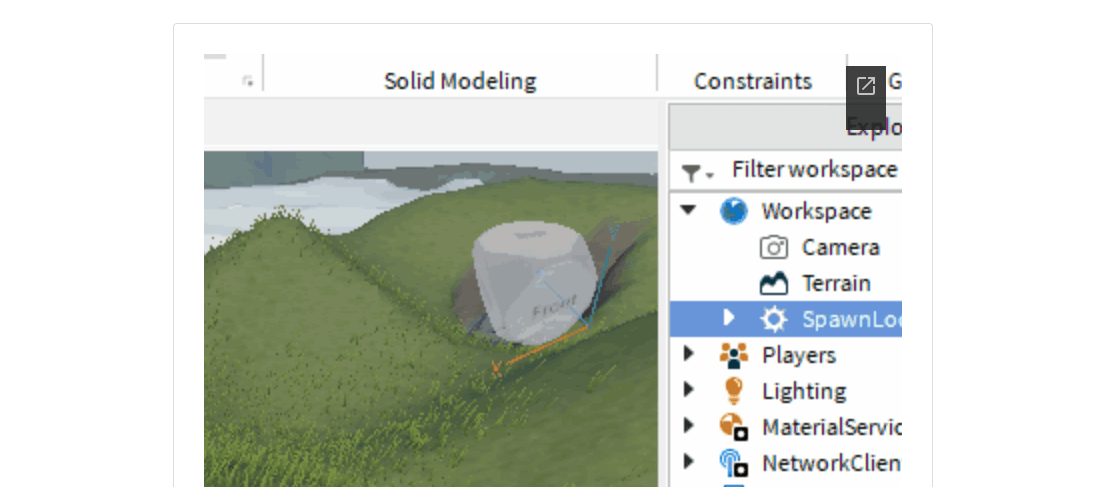Image resolution: width=1100 pixels, height=487 pixels.
Task: Click the MaterialService icon
Action: click(733, 427)
